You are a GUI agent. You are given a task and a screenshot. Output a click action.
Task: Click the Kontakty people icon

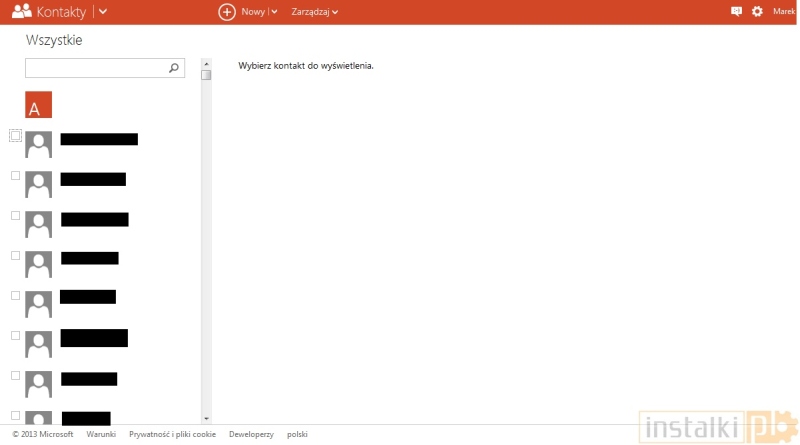tap(22, 11)
